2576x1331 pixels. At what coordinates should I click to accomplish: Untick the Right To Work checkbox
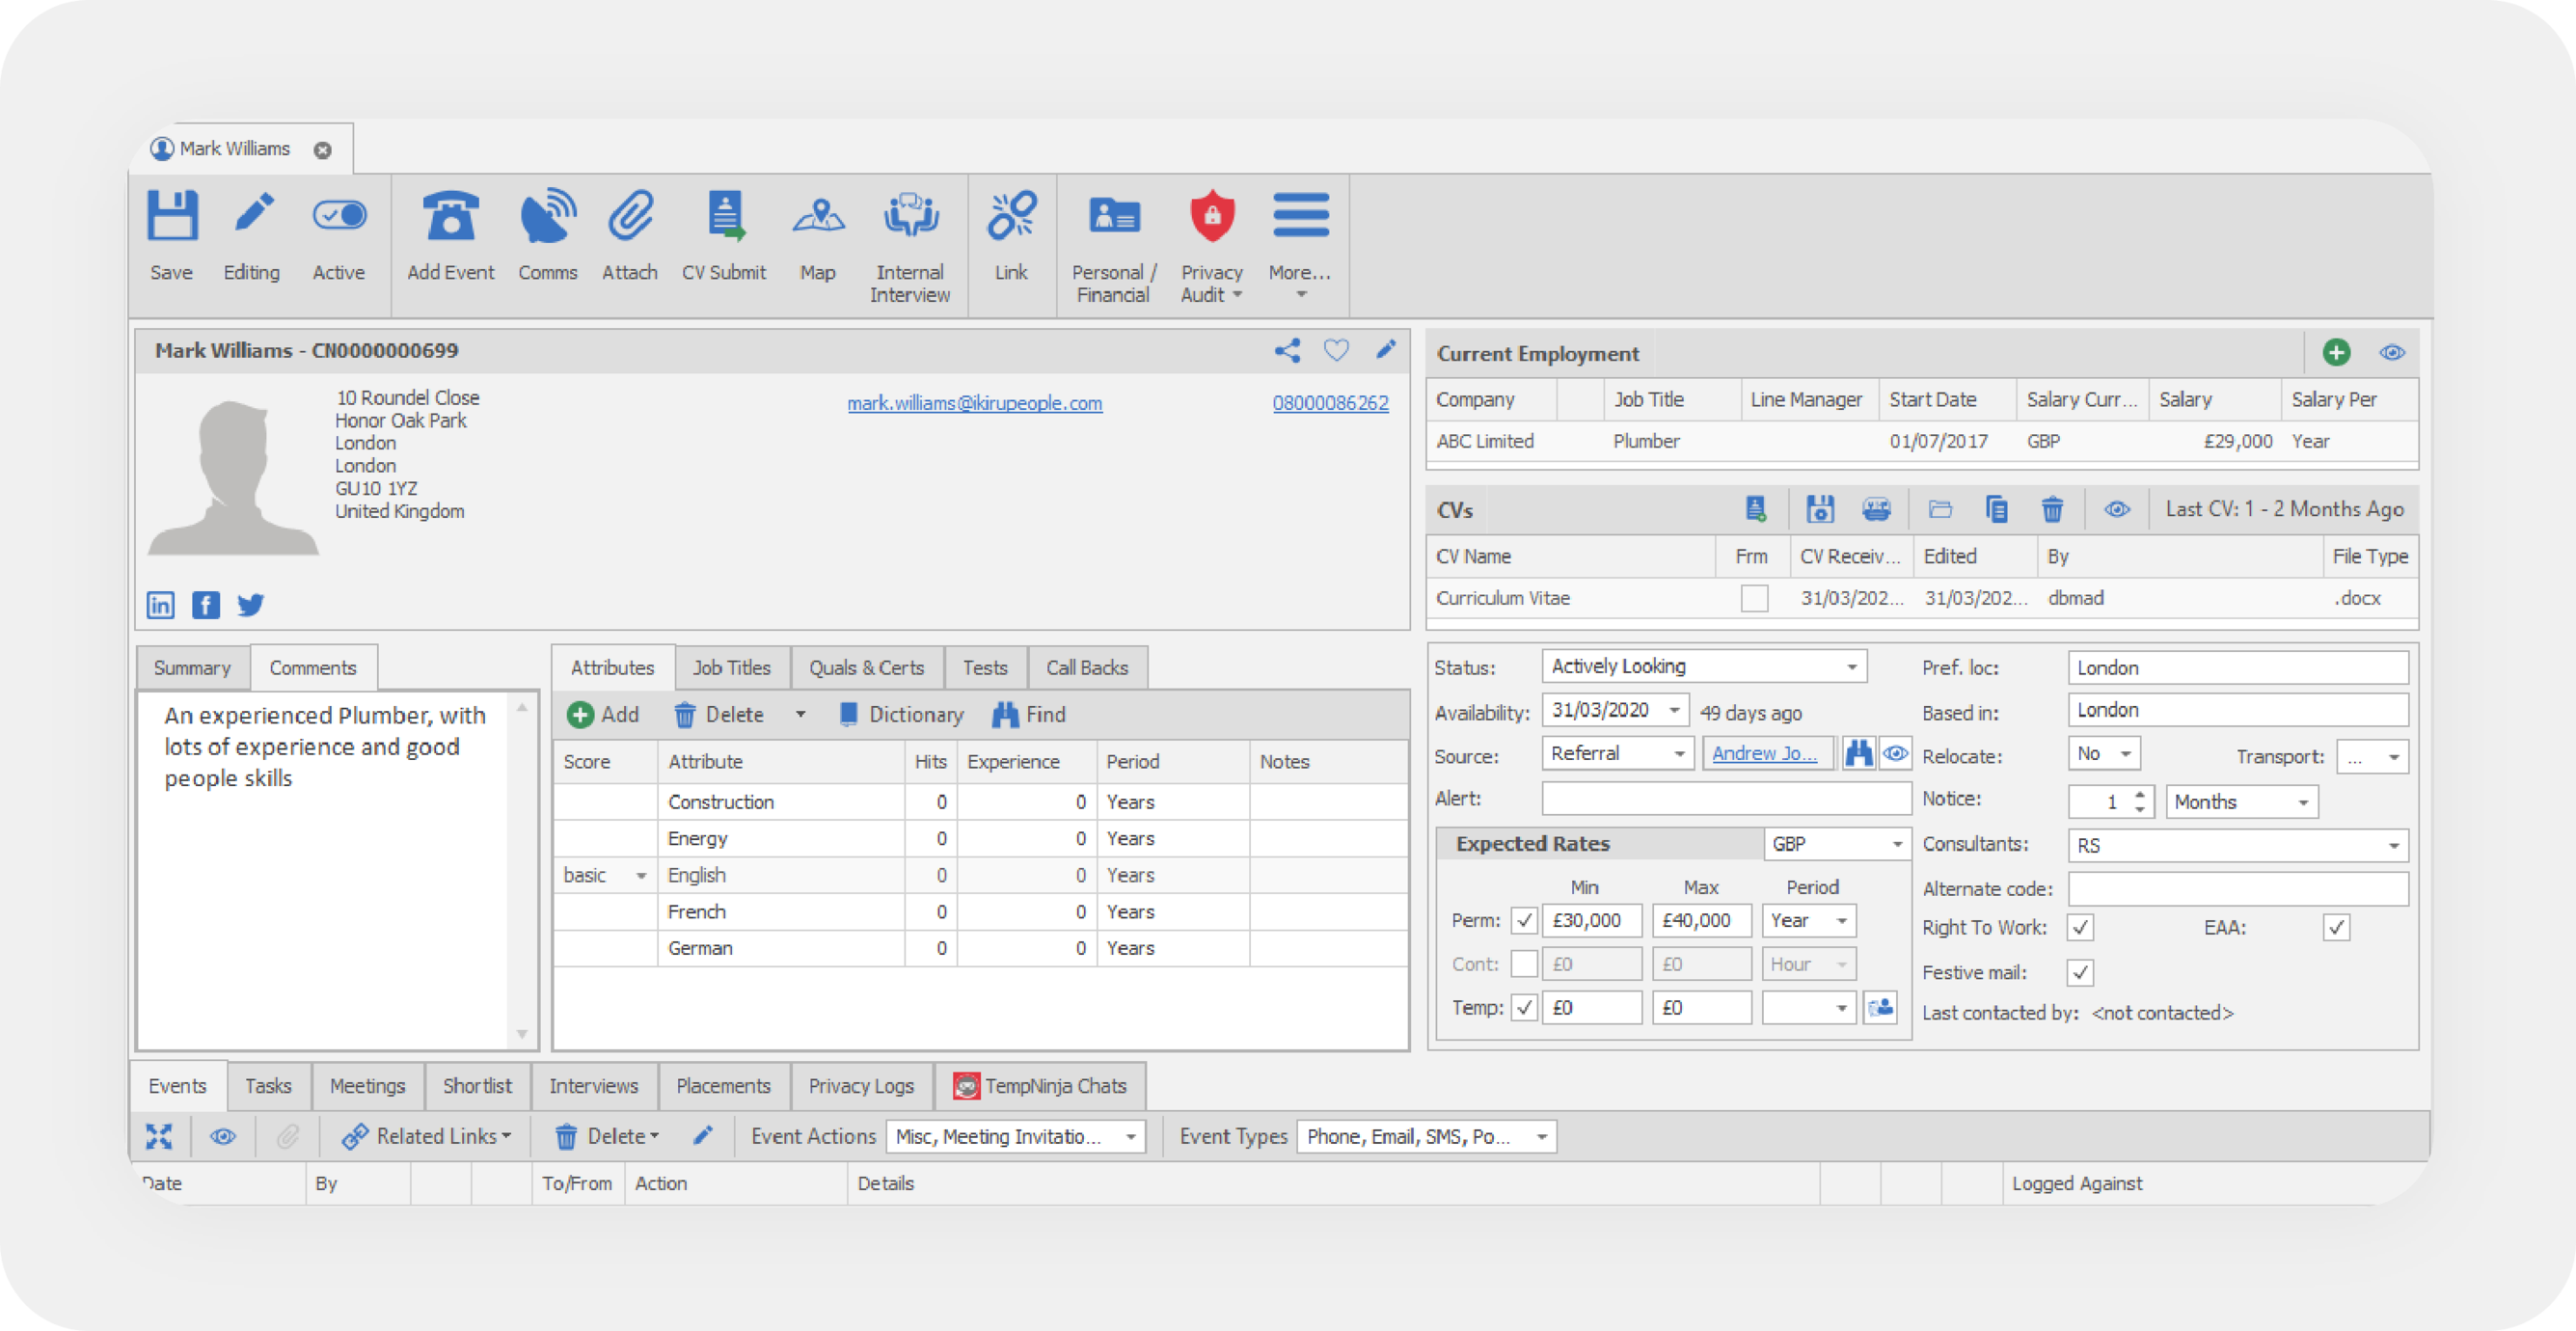(x=2080, y=927)
